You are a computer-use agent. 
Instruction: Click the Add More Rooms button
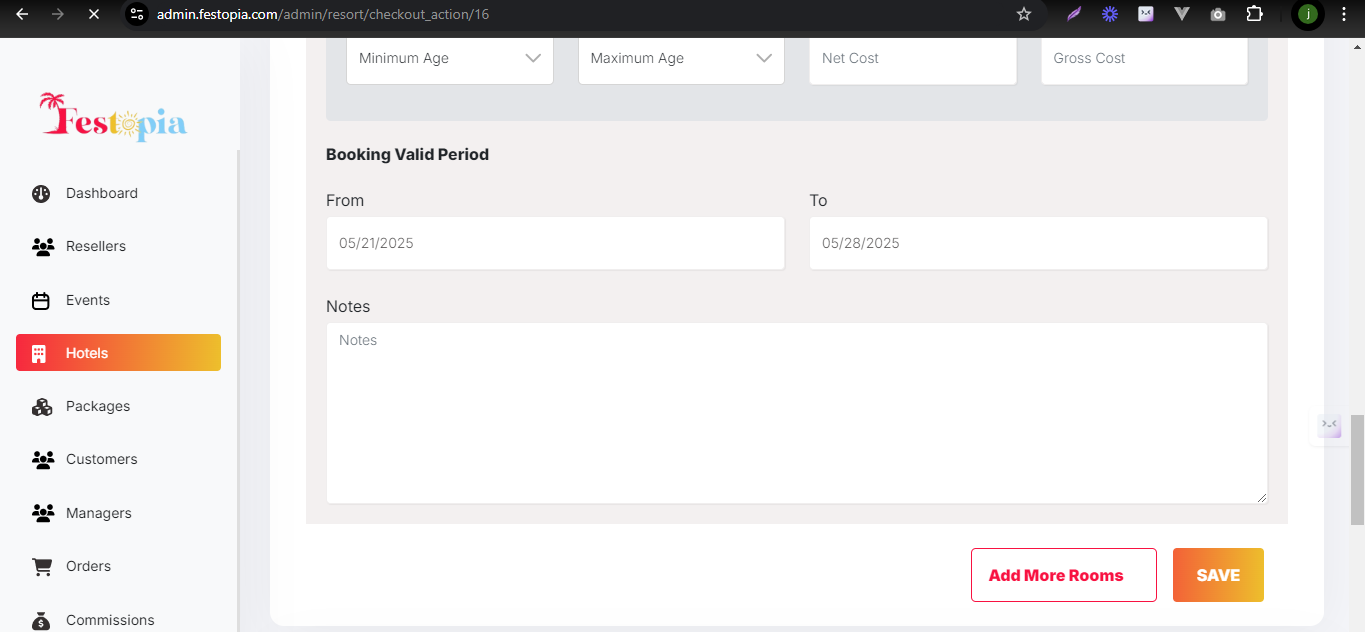(1063, 575)
